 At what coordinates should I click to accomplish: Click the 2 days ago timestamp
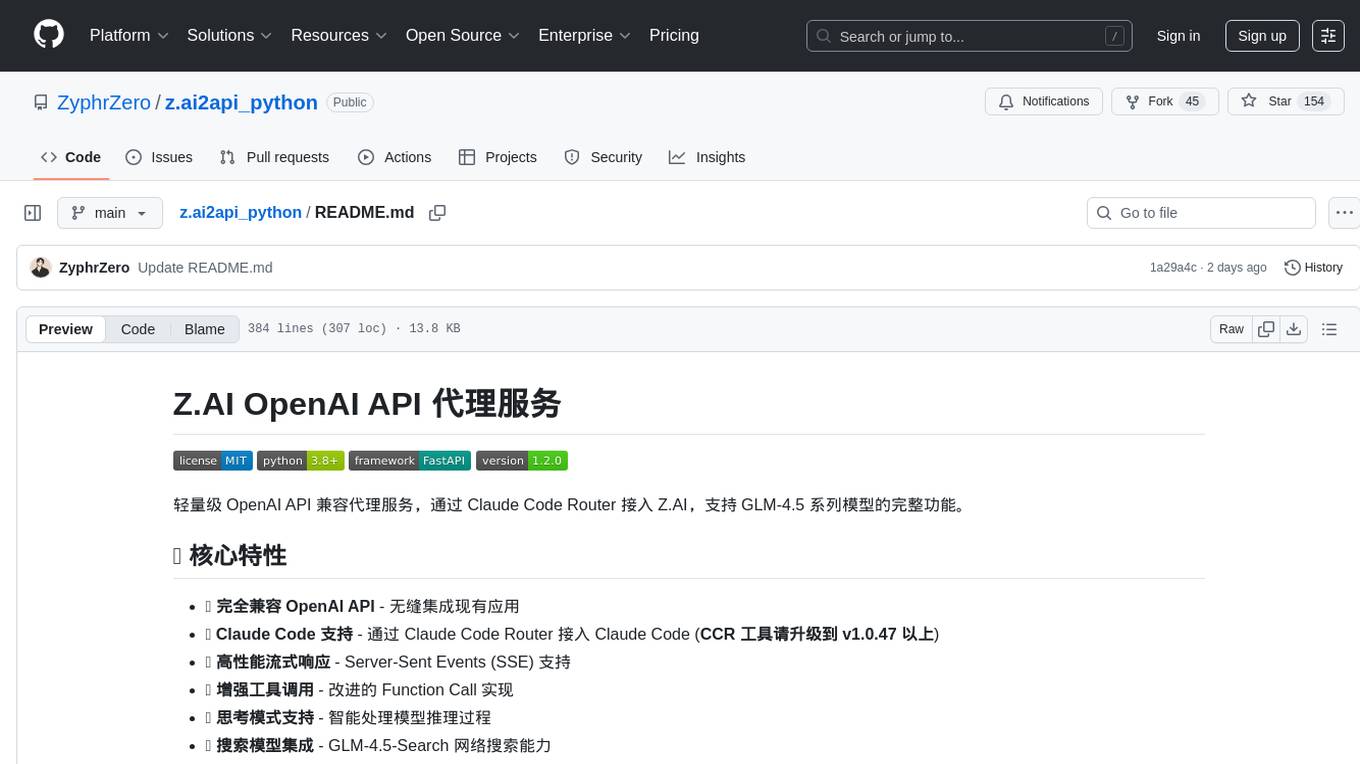[x=1236, y=267]
